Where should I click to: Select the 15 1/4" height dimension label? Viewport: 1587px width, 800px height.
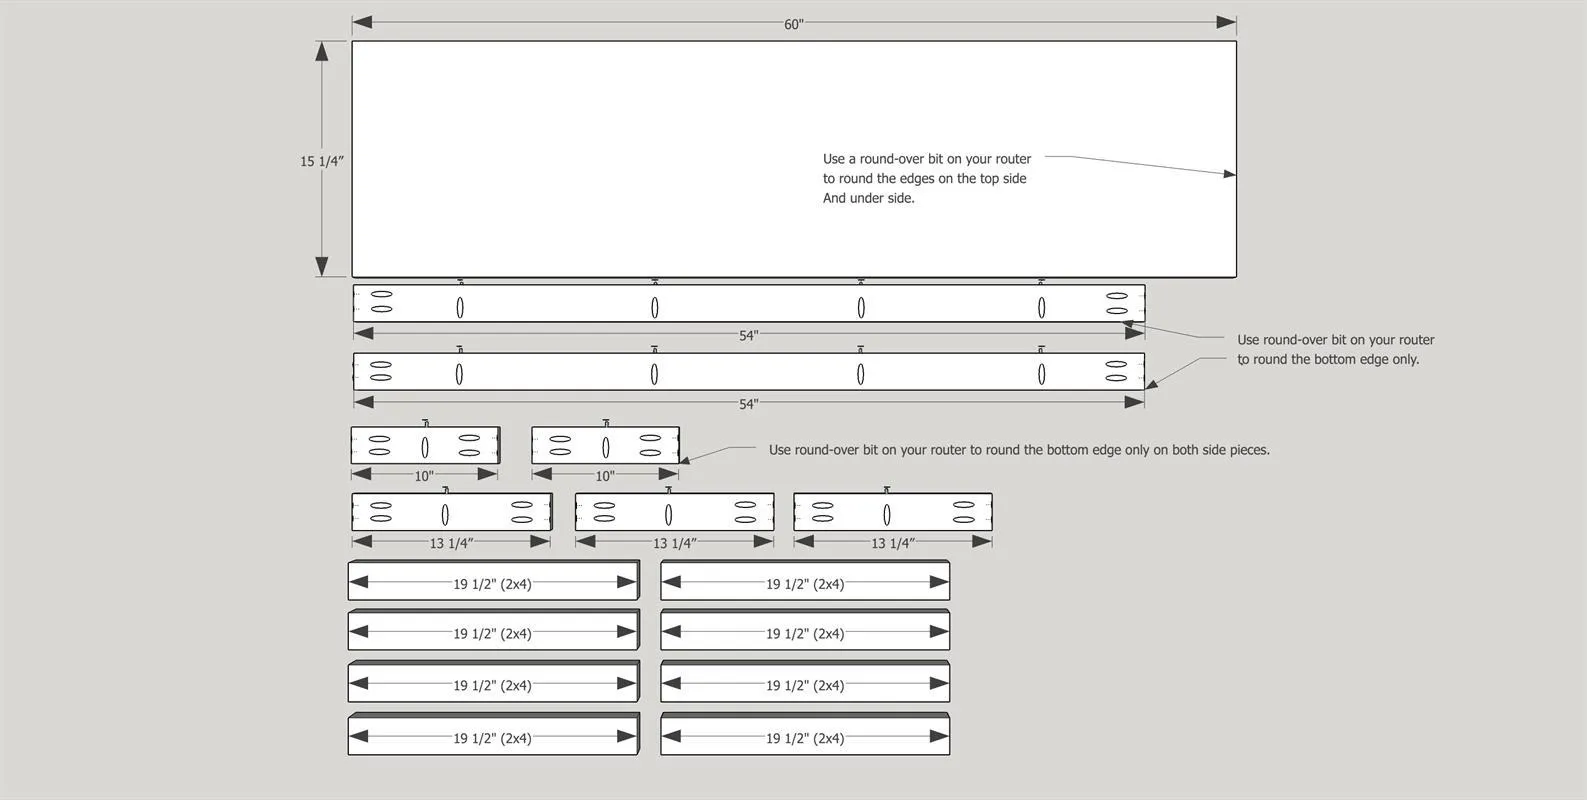pyautogui.click(x=322, y=161)
